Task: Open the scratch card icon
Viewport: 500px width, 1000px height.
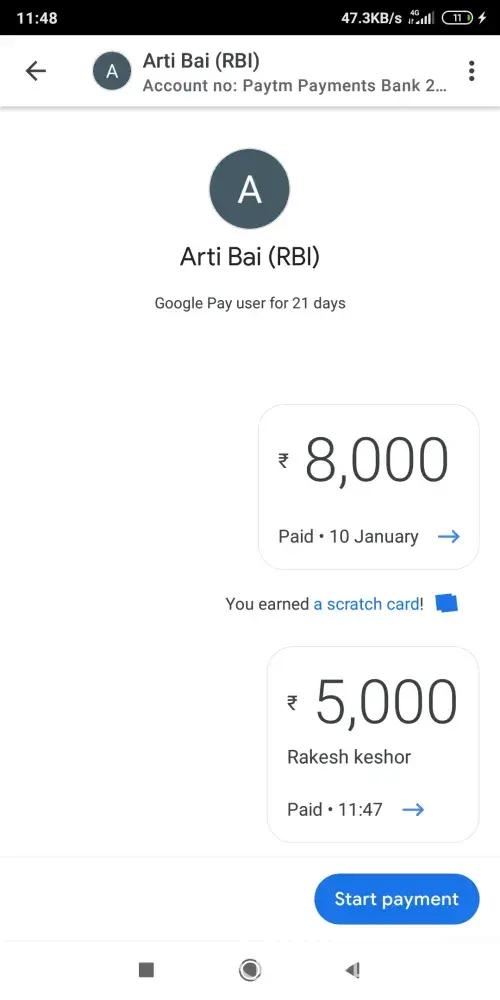Action: pyautogui.click(x=446, y=603)
